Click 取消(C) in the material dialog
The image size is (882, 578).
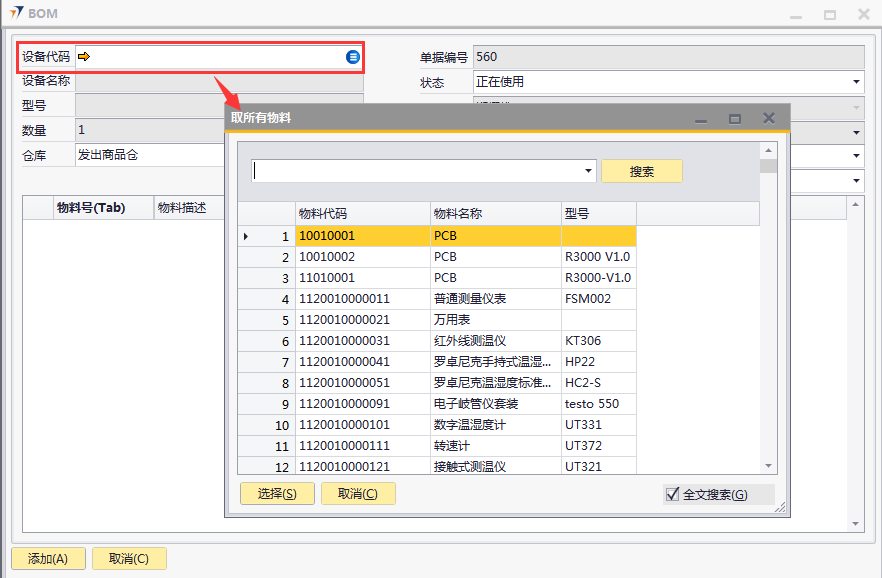358,493
